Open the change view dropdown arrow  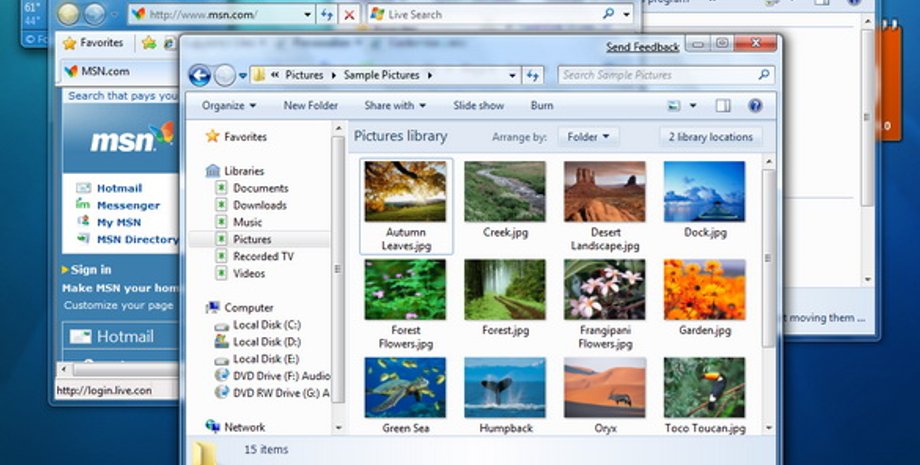[692, 106]
